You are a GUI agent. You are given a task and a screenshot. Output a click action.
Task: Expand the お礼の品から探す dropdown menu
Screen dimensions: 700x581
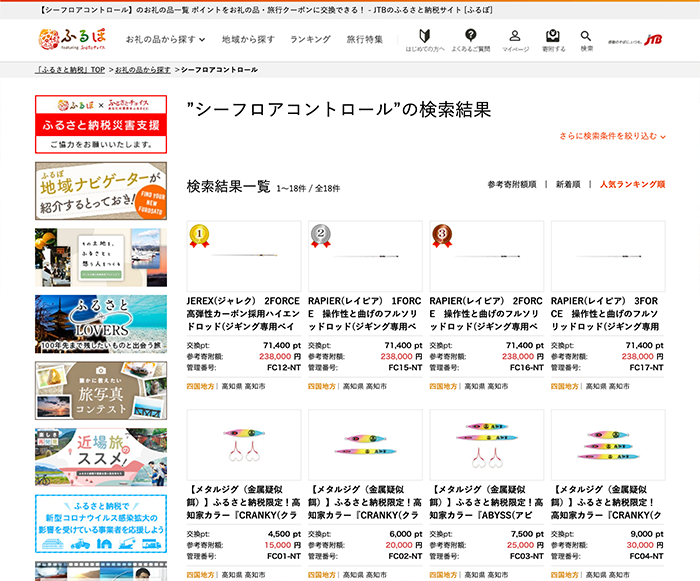pos(165,39)
